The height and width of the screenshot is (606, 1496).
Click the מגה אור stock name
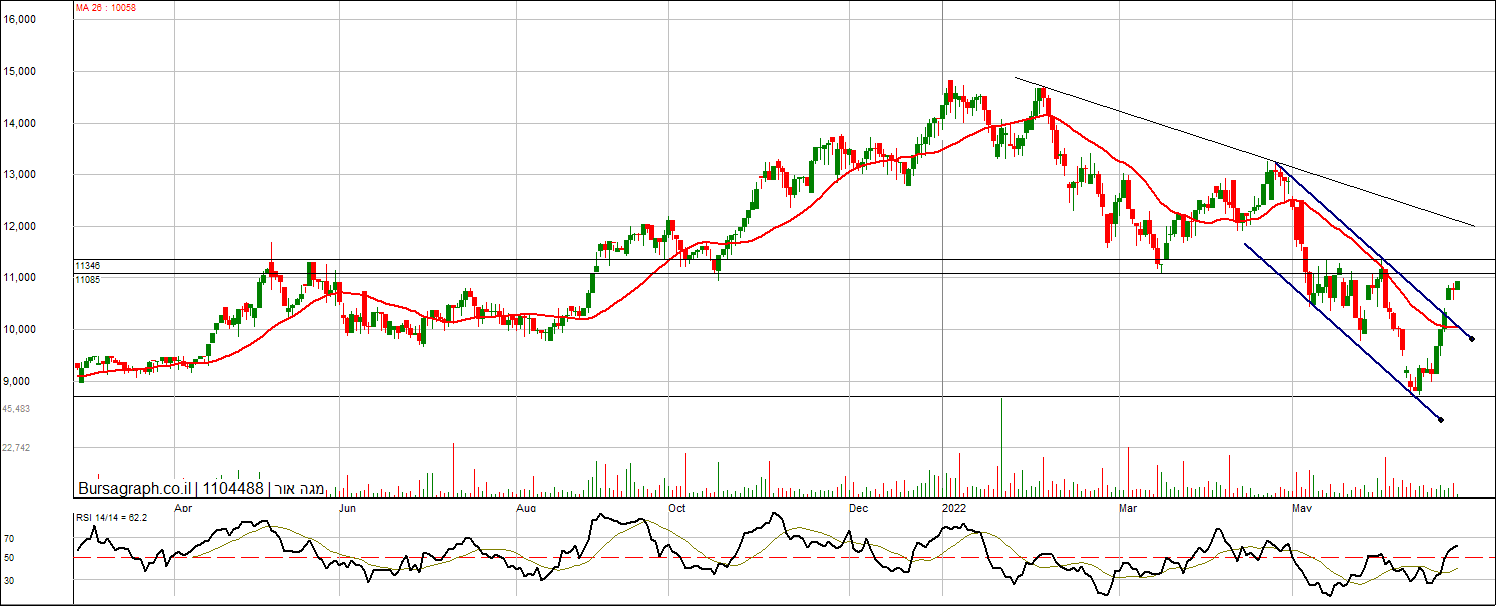click(300, 489)
